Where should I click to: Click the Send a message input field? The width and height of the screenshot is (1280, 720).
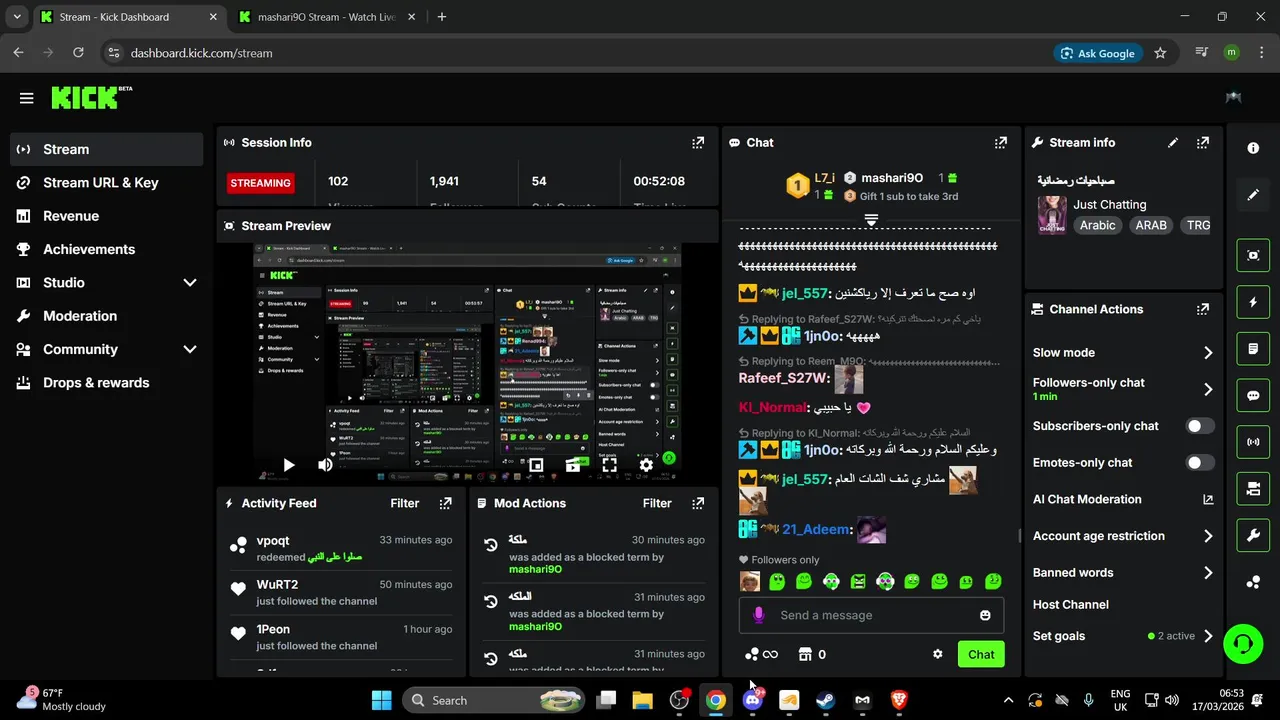point(870,615)
